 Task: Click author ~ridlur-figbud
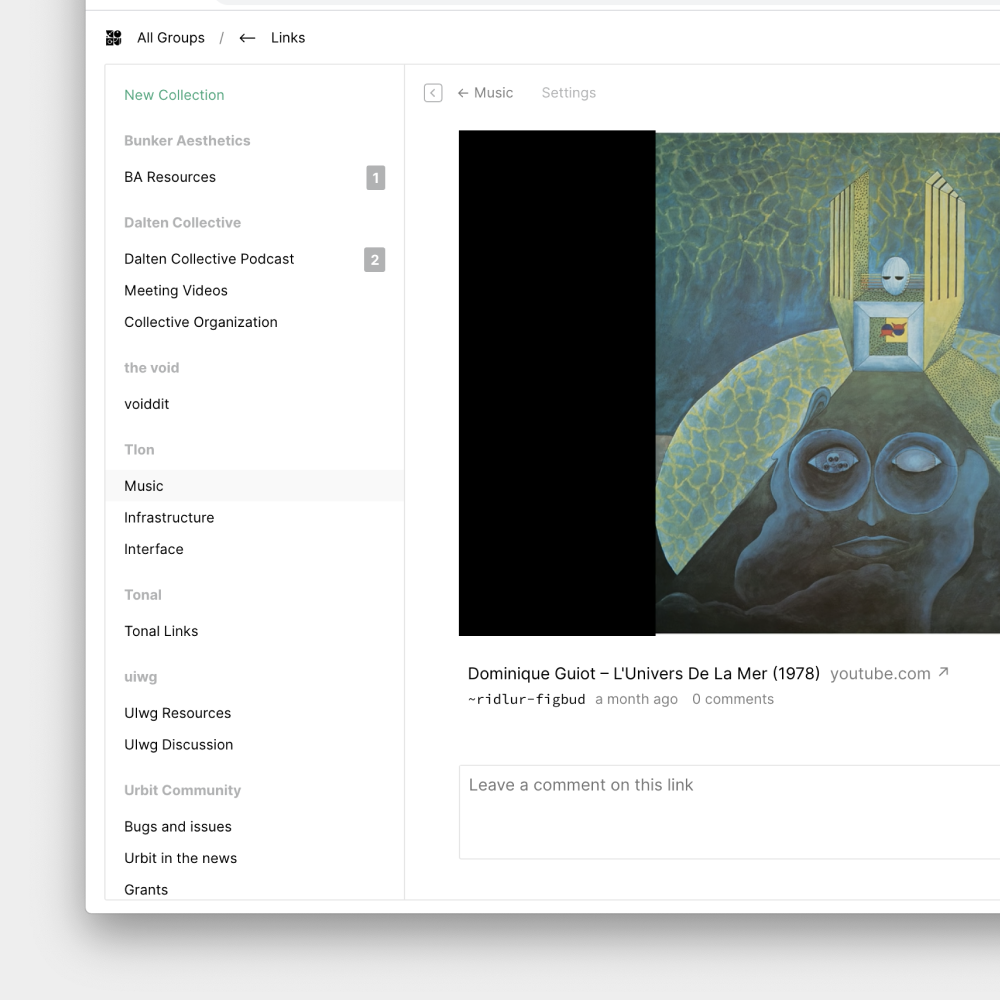click(x=527, y=700)
